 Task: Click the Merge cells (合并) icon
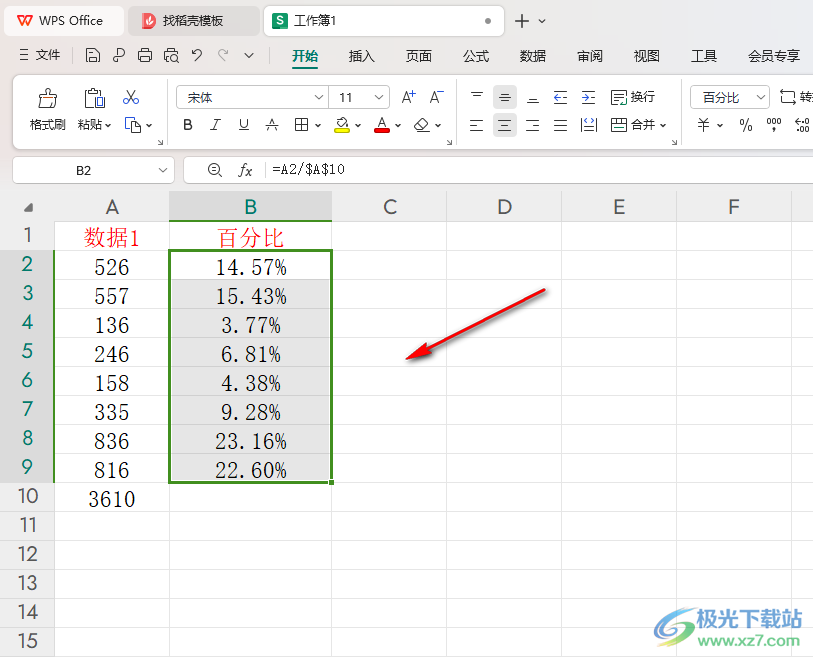619,125
